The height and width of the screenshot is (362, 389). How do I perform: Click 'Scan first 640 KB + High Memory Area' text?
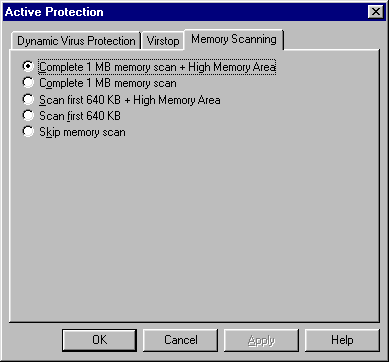(130, 100)
